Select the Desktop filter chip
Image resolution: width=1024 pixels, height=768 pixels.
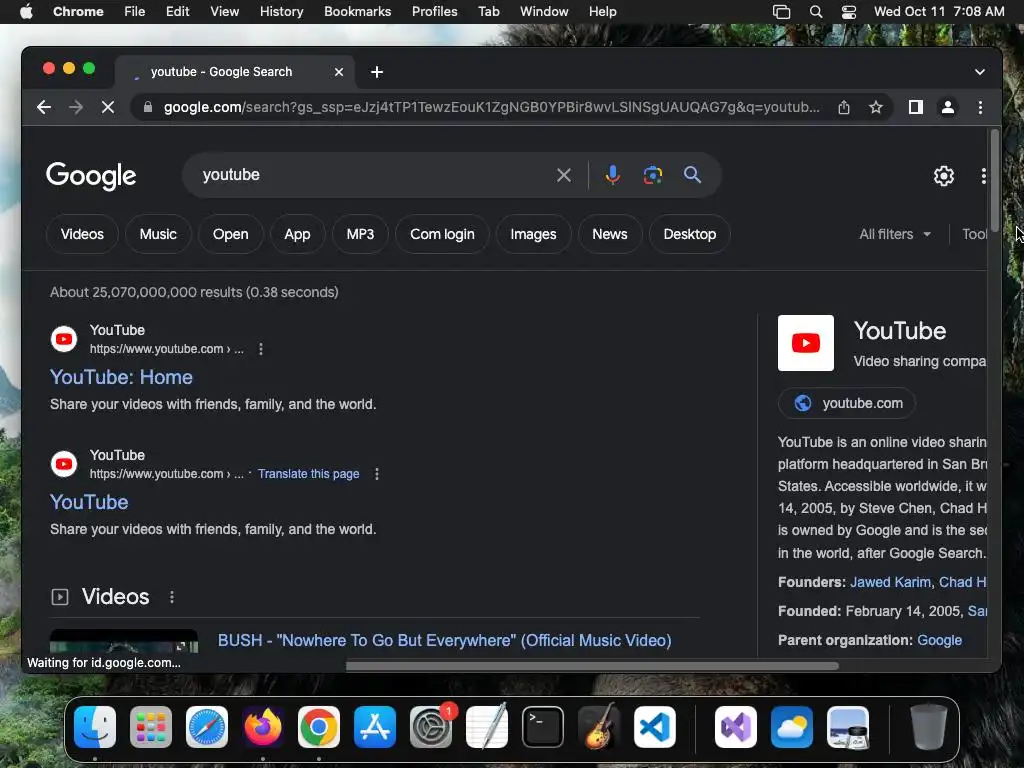[690, 234]
